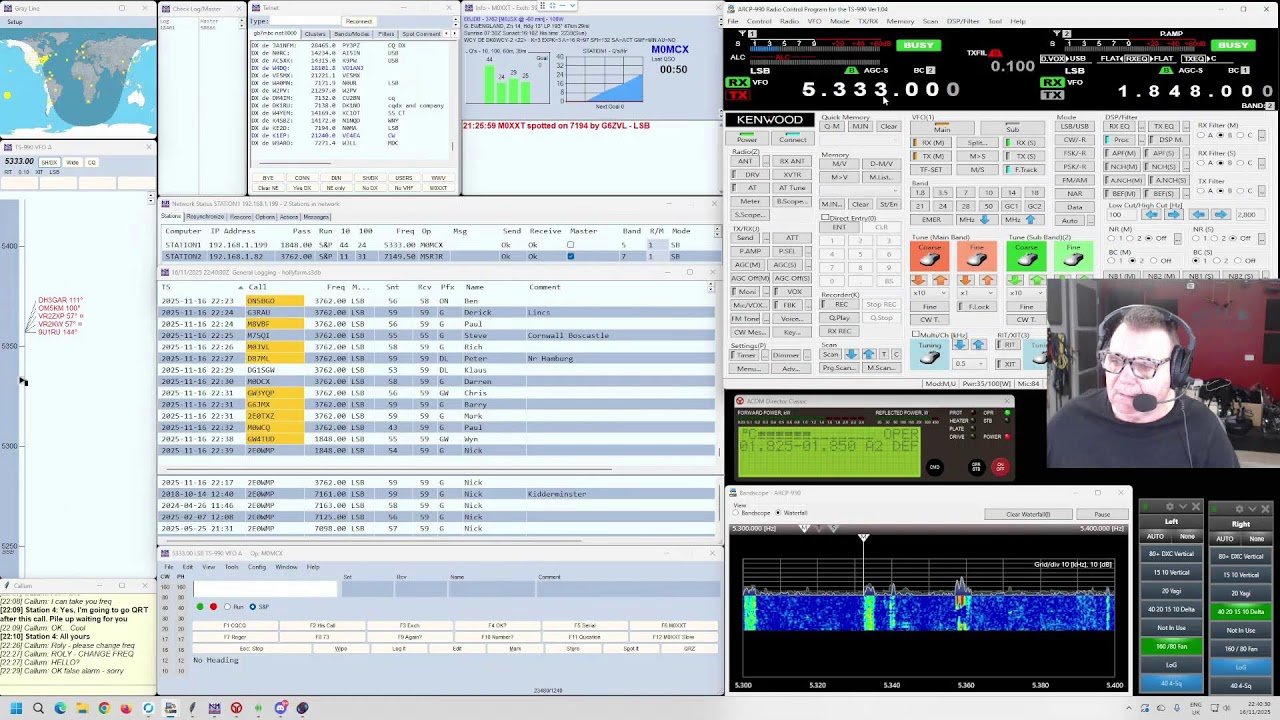The width and height of the screenshot is (1280, 720).
Task: Open the Main Band x10 step dropdown
Action: click(926, 293)
